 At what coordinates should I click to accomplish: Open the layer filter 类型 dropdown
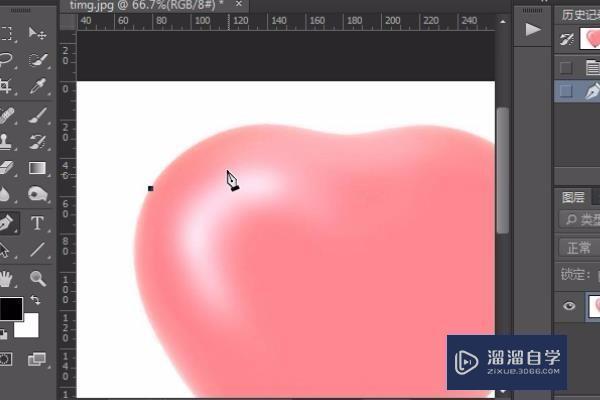580,219
